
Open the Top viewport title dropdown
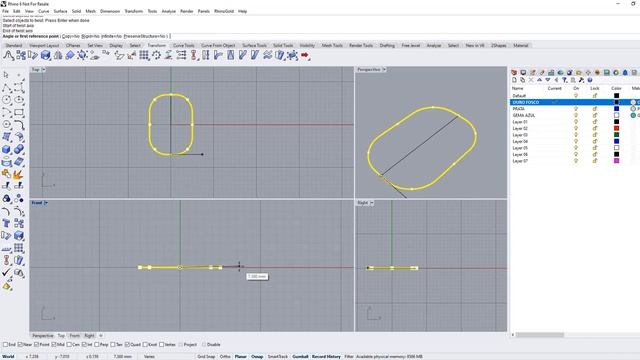(x=44, y=69)
